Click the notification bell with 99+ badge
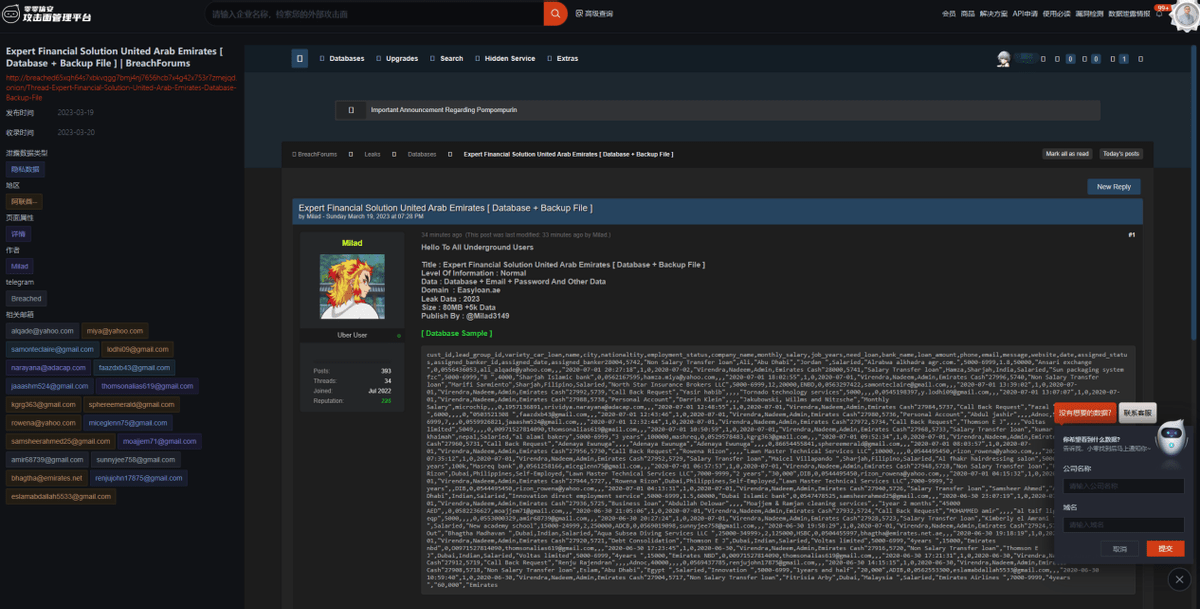The height and width of the screenshot is (609, 1200). pos(1160,13)
